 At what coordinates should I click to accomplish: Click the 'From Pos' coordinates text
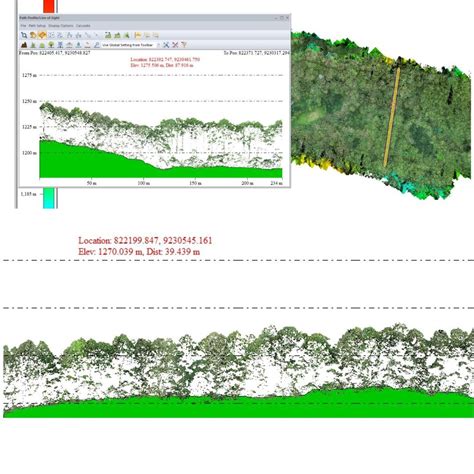pos(55,53)
